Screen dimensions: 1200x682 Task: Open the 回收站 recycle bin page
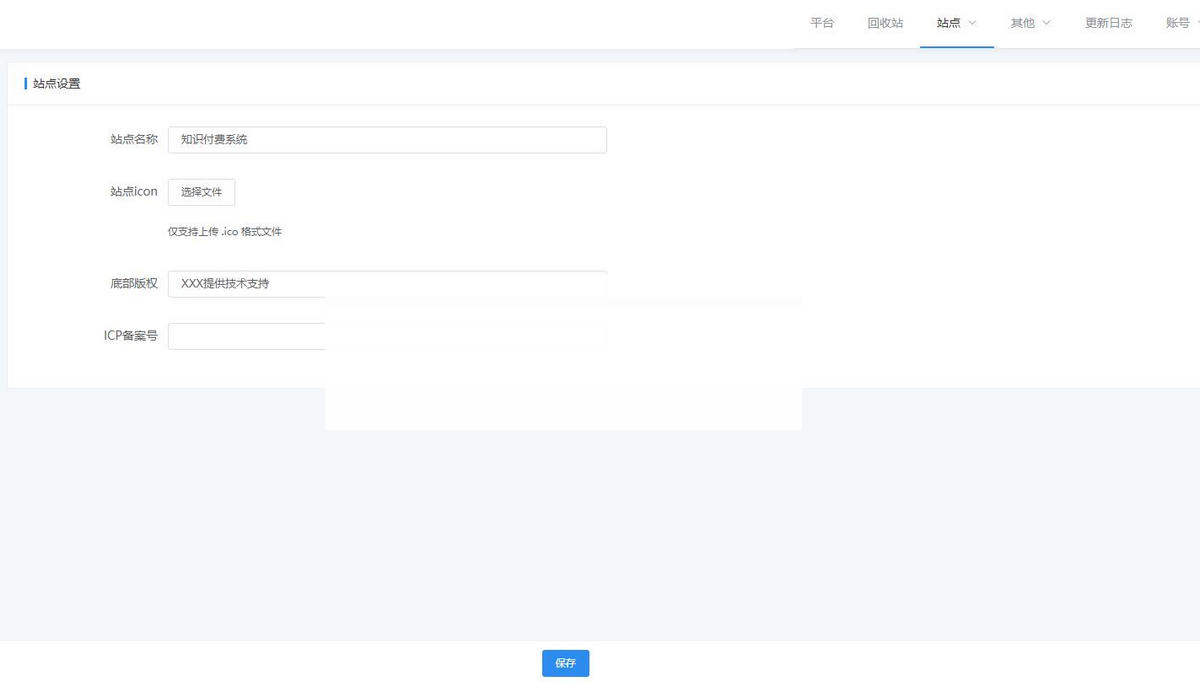pos(885,23)
